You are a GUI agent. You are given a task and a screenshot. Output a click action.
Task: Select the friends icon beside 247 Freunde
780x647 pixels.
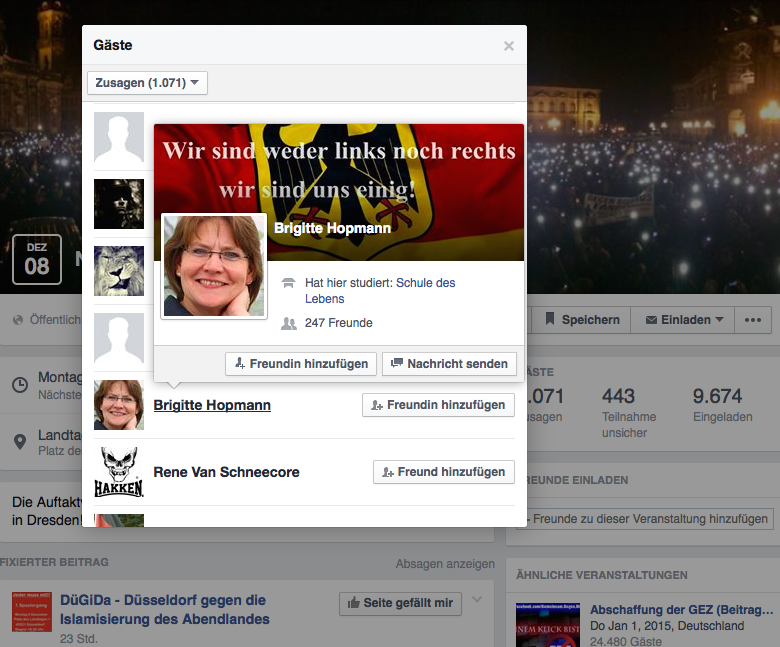point(289,323)
